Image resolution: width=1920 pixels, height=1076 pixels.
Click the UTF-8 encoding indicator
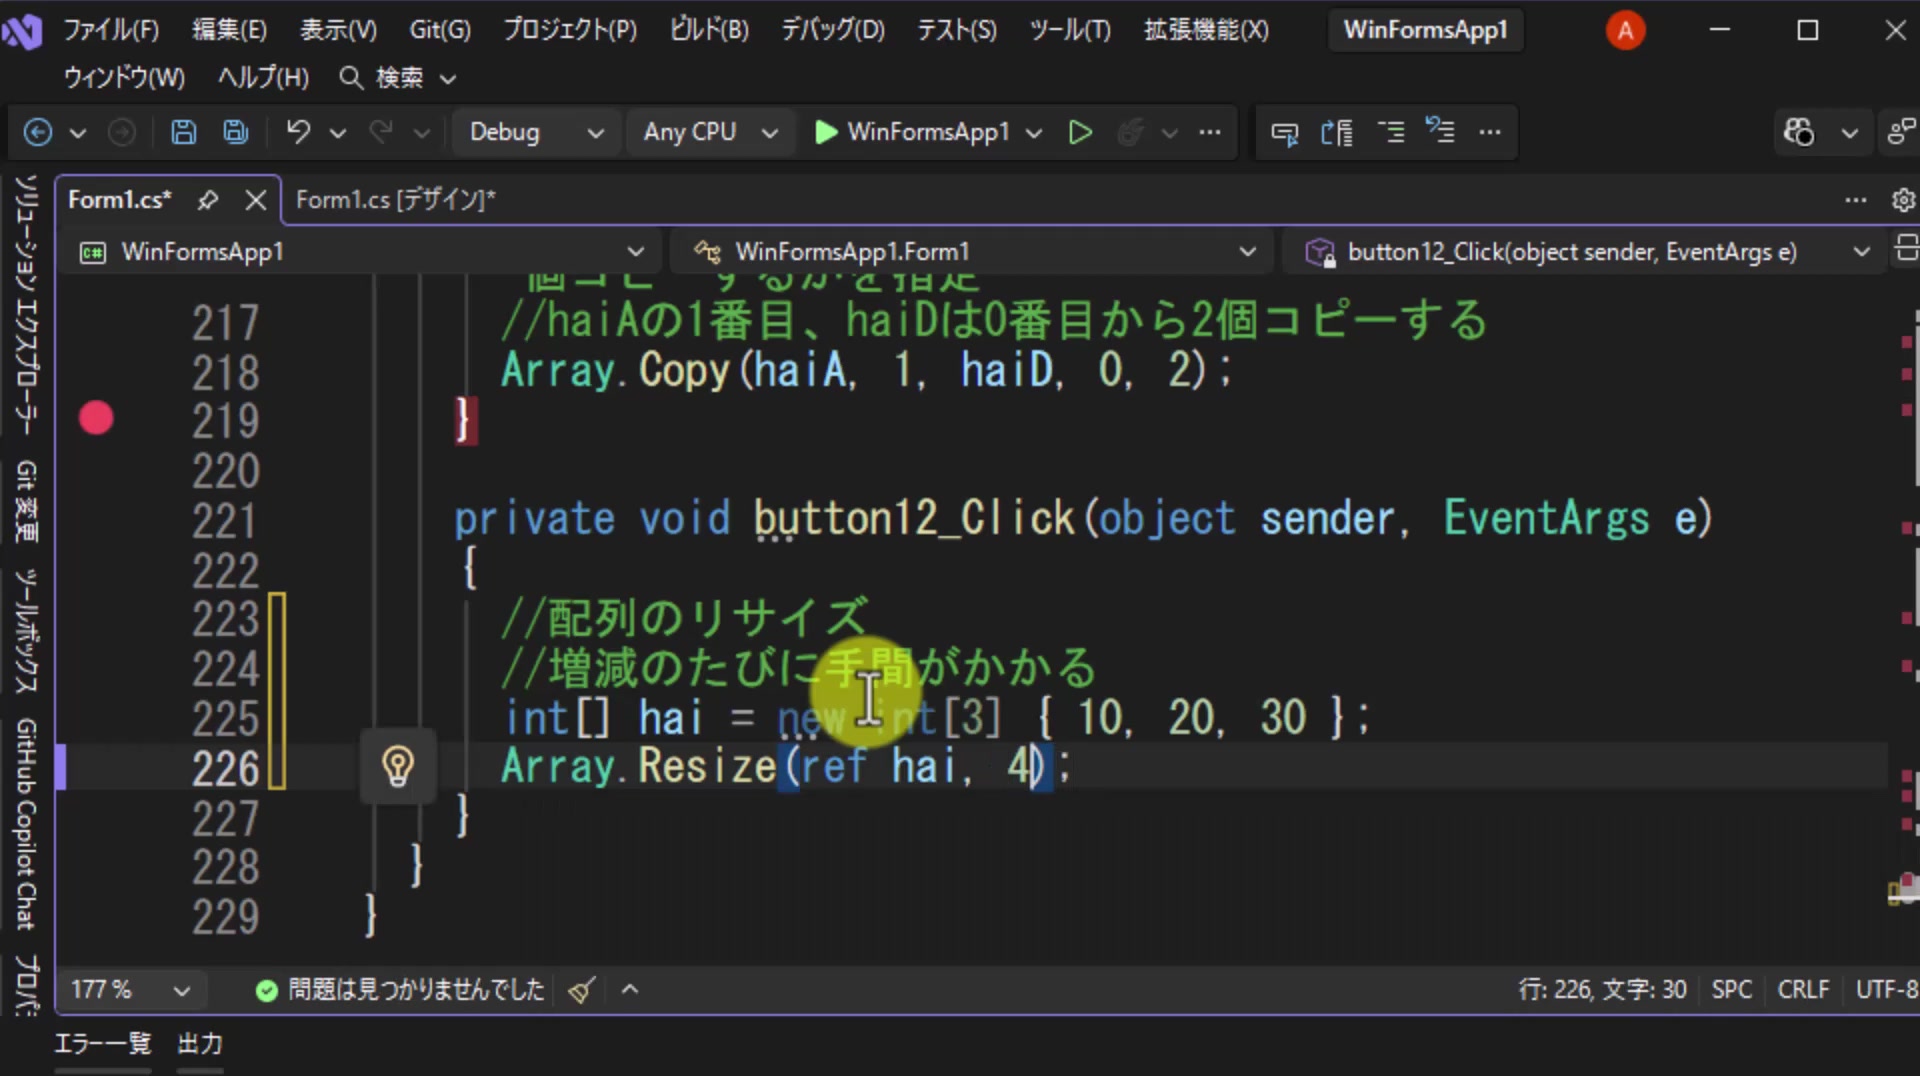(1887, 990)
